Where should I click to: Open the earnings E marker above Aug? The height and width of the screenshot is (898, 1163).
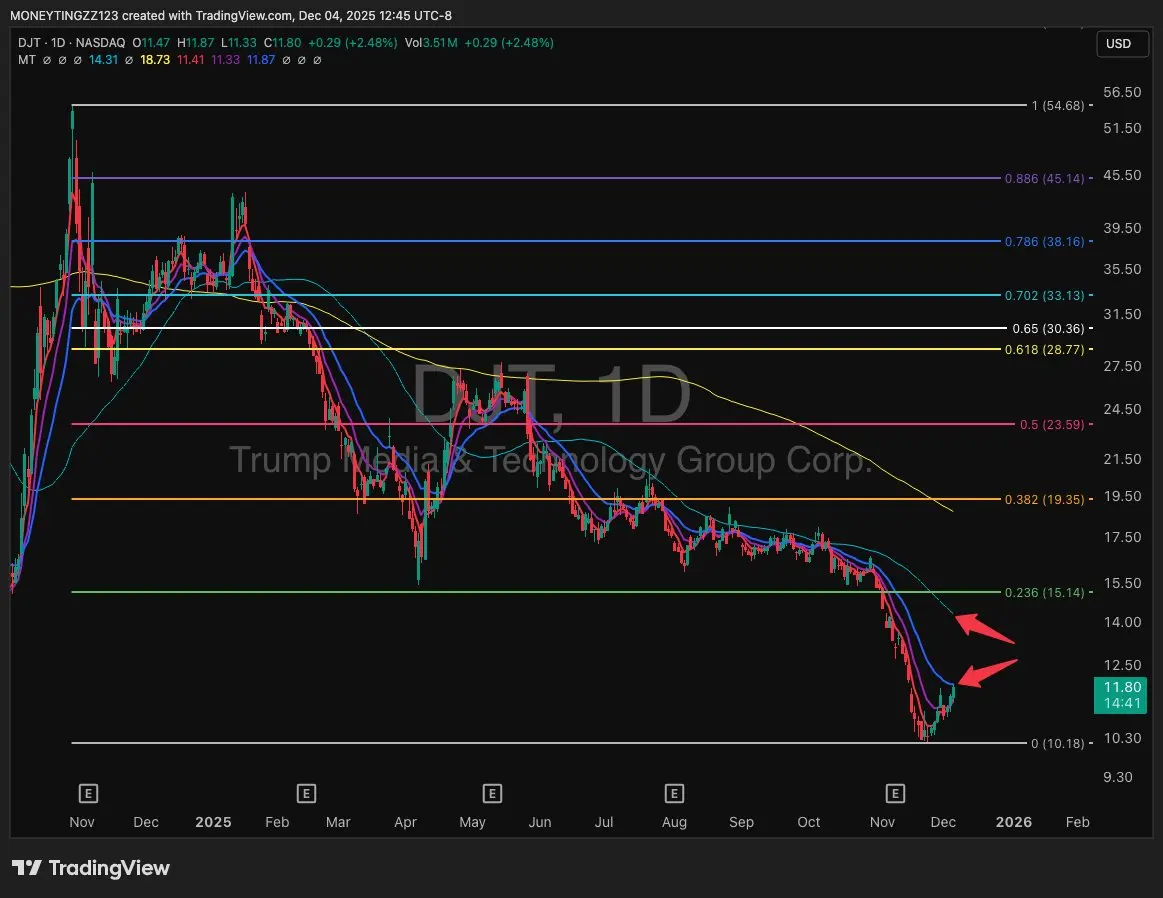tap(674, 794)
